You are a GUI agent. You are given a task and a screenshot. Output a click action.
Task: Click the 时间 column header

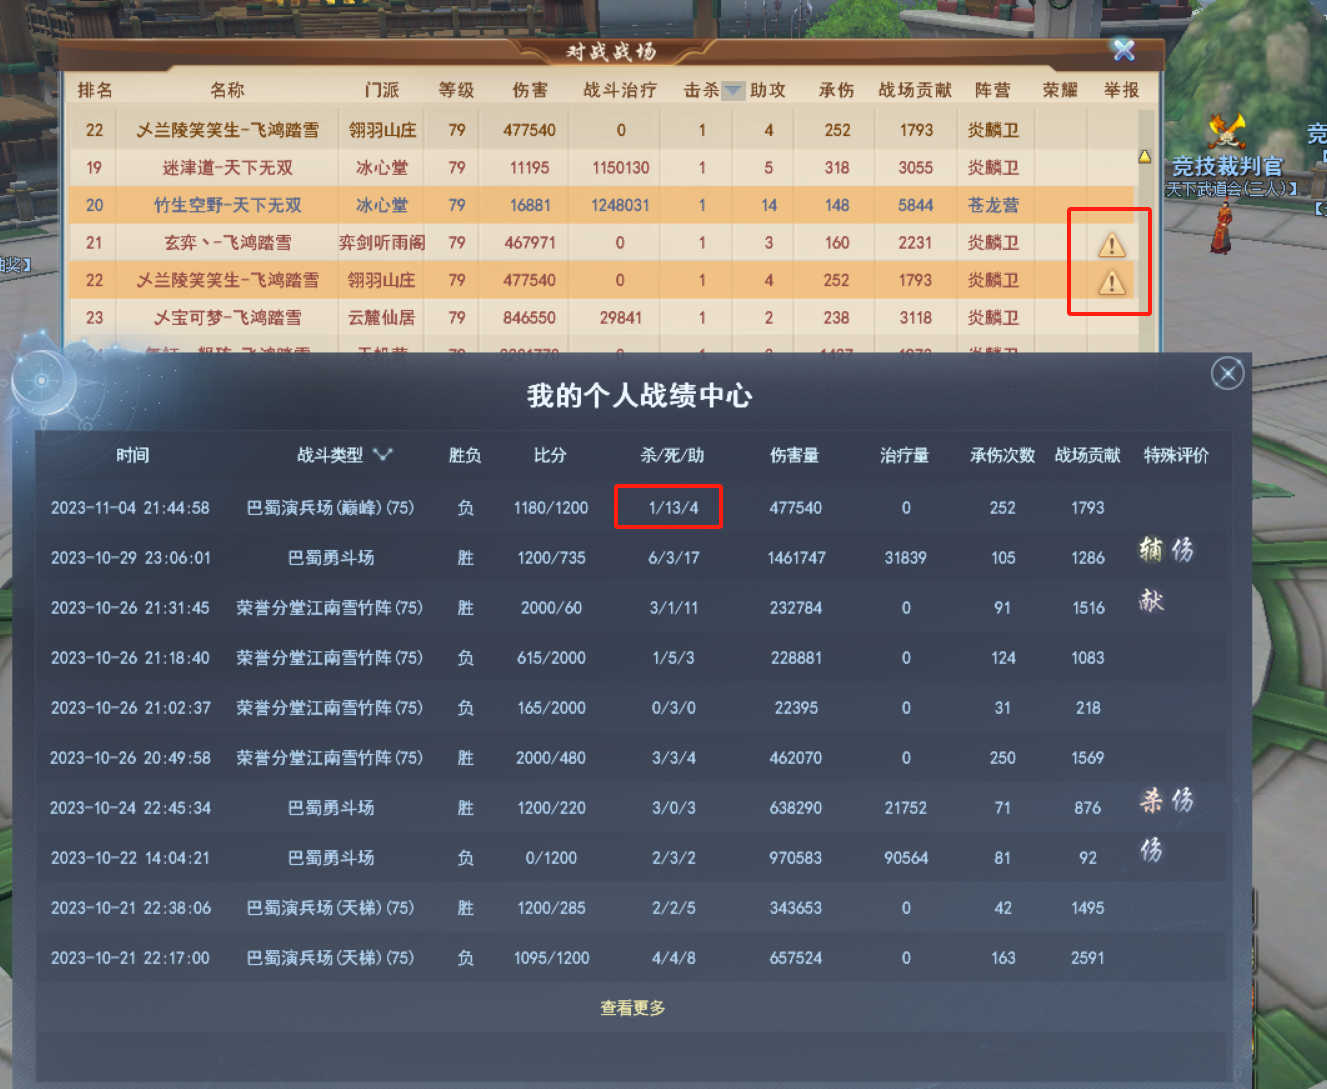pos(132,455)
